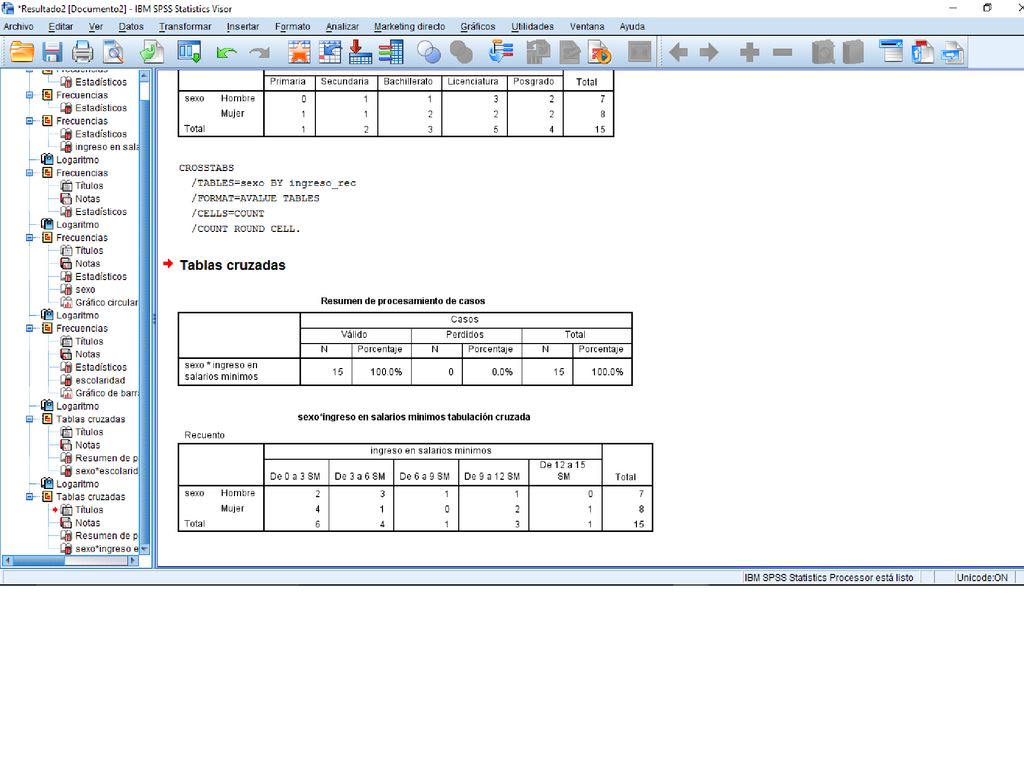Click the outline pane scroll-up arrow
Screen dimensions: 1024x768
click(144, 76)
